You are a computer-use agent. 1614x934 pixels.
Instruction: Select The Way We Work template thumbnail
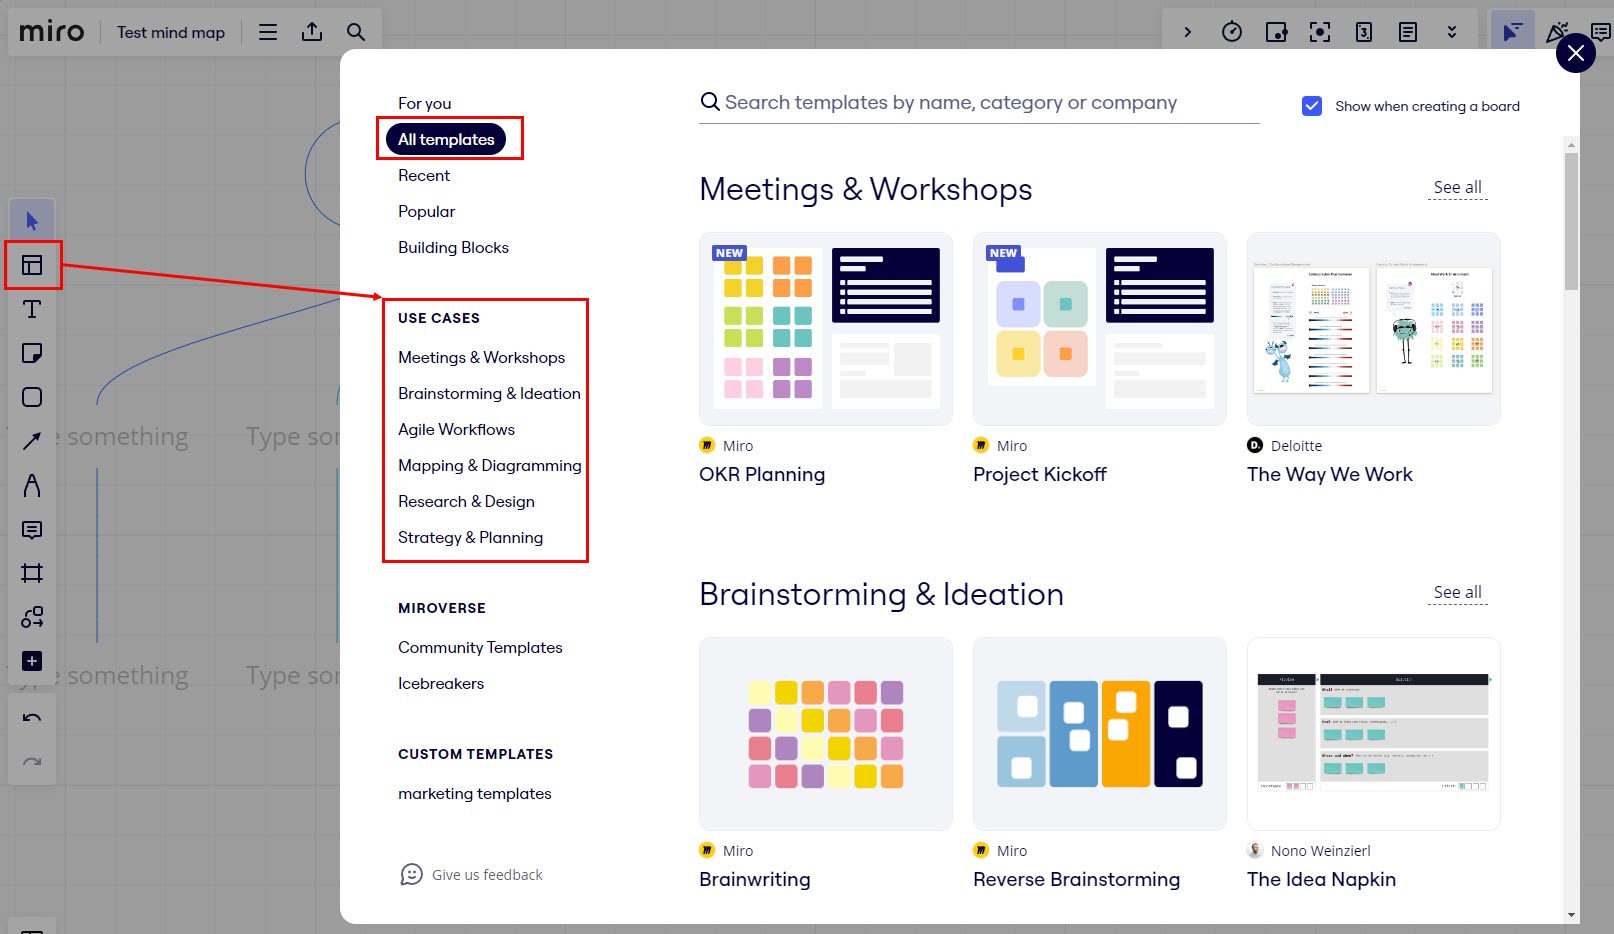pos(1374,329)
